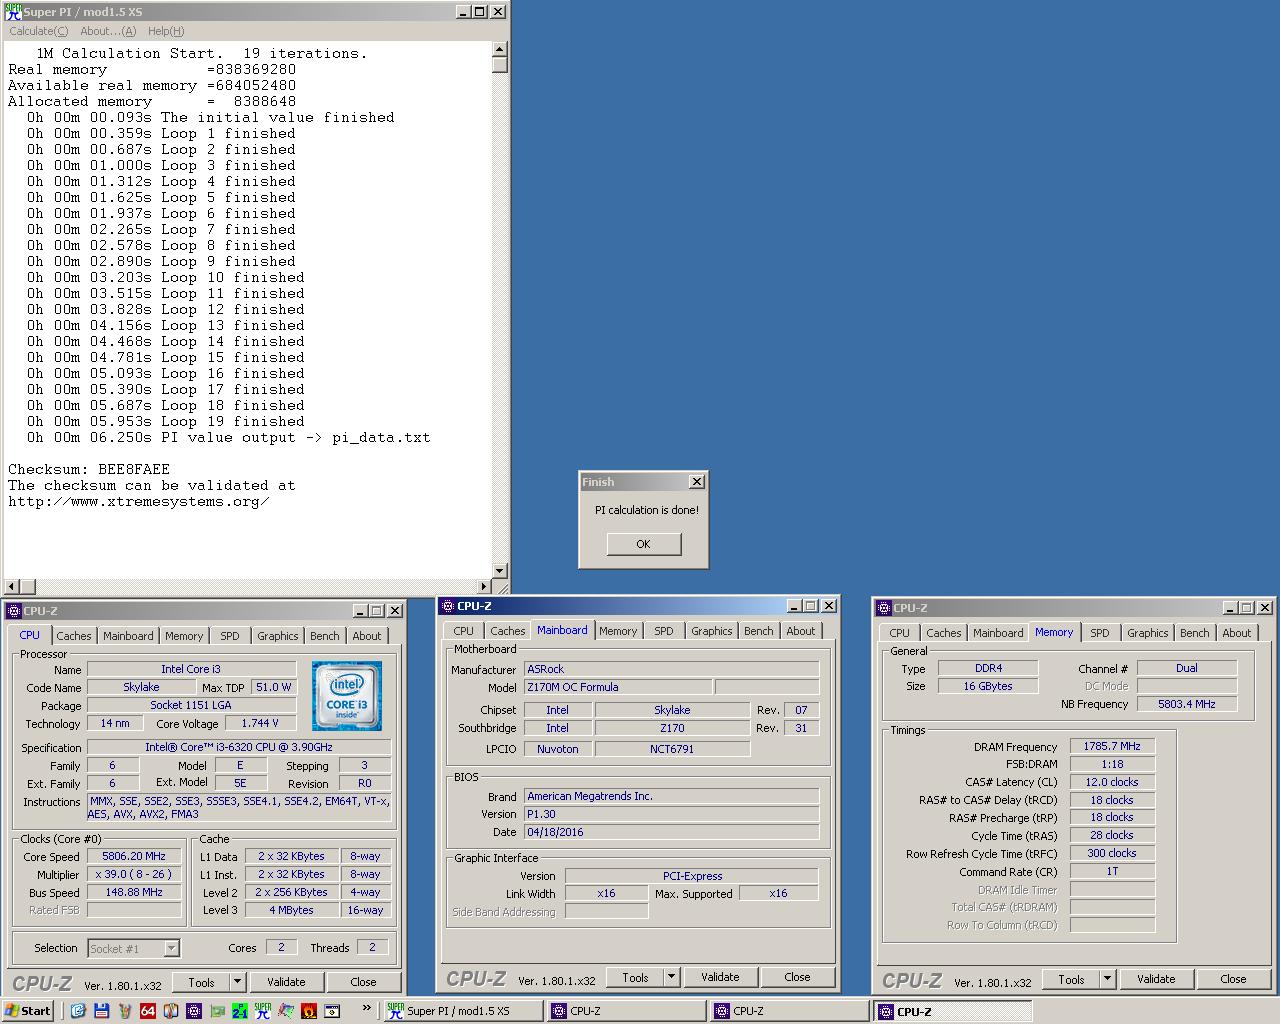
Task: Open Graphics tab in right CPU-Z window
Action: tap(1147, 633)
